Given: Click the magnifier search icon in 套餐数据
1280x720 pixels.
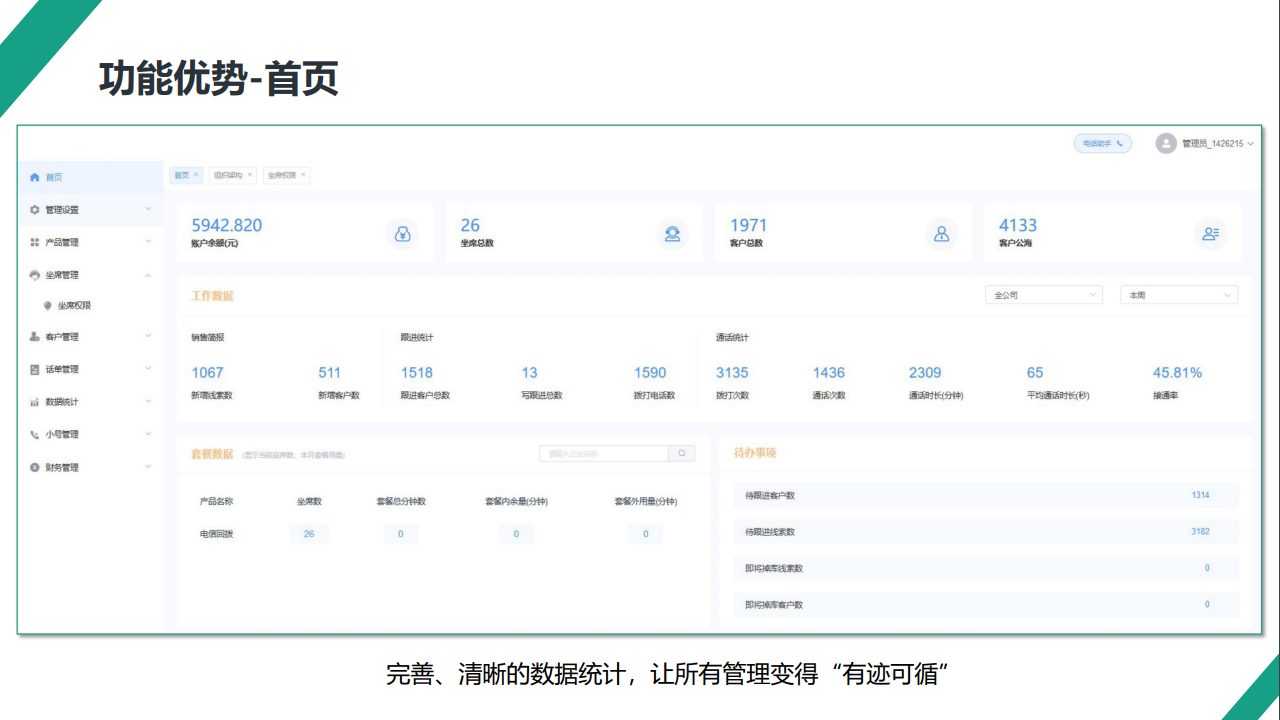Looking at the screenshot, I should (681, 453).
